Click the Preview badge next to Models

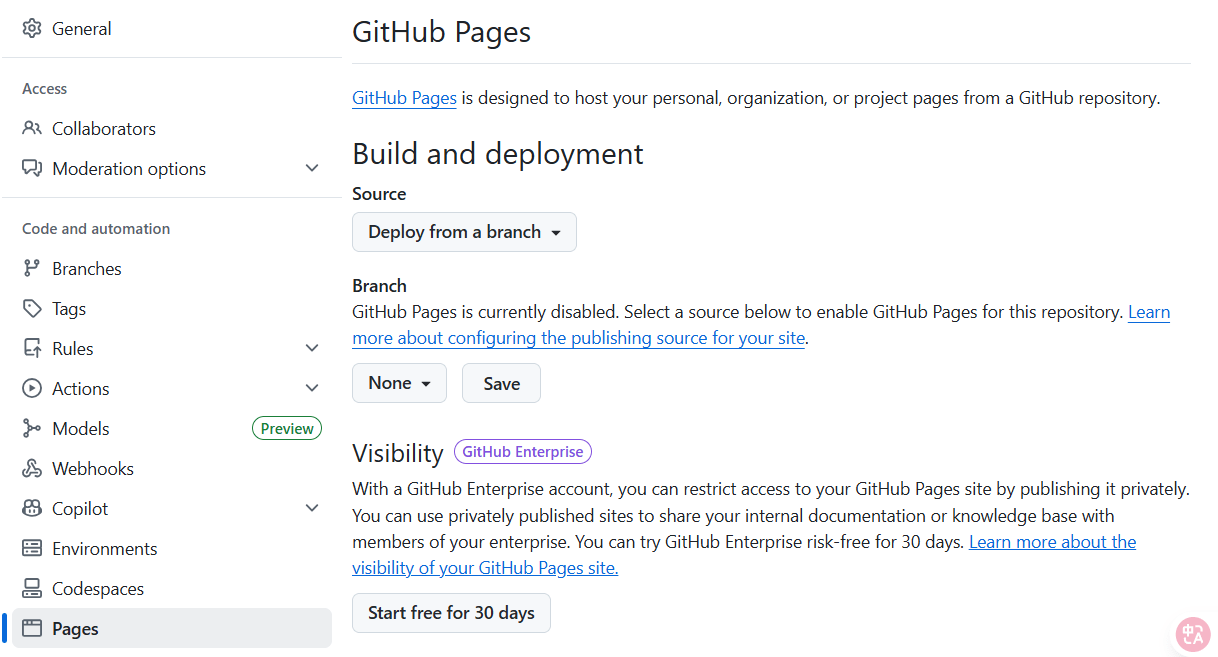(287, 429)
